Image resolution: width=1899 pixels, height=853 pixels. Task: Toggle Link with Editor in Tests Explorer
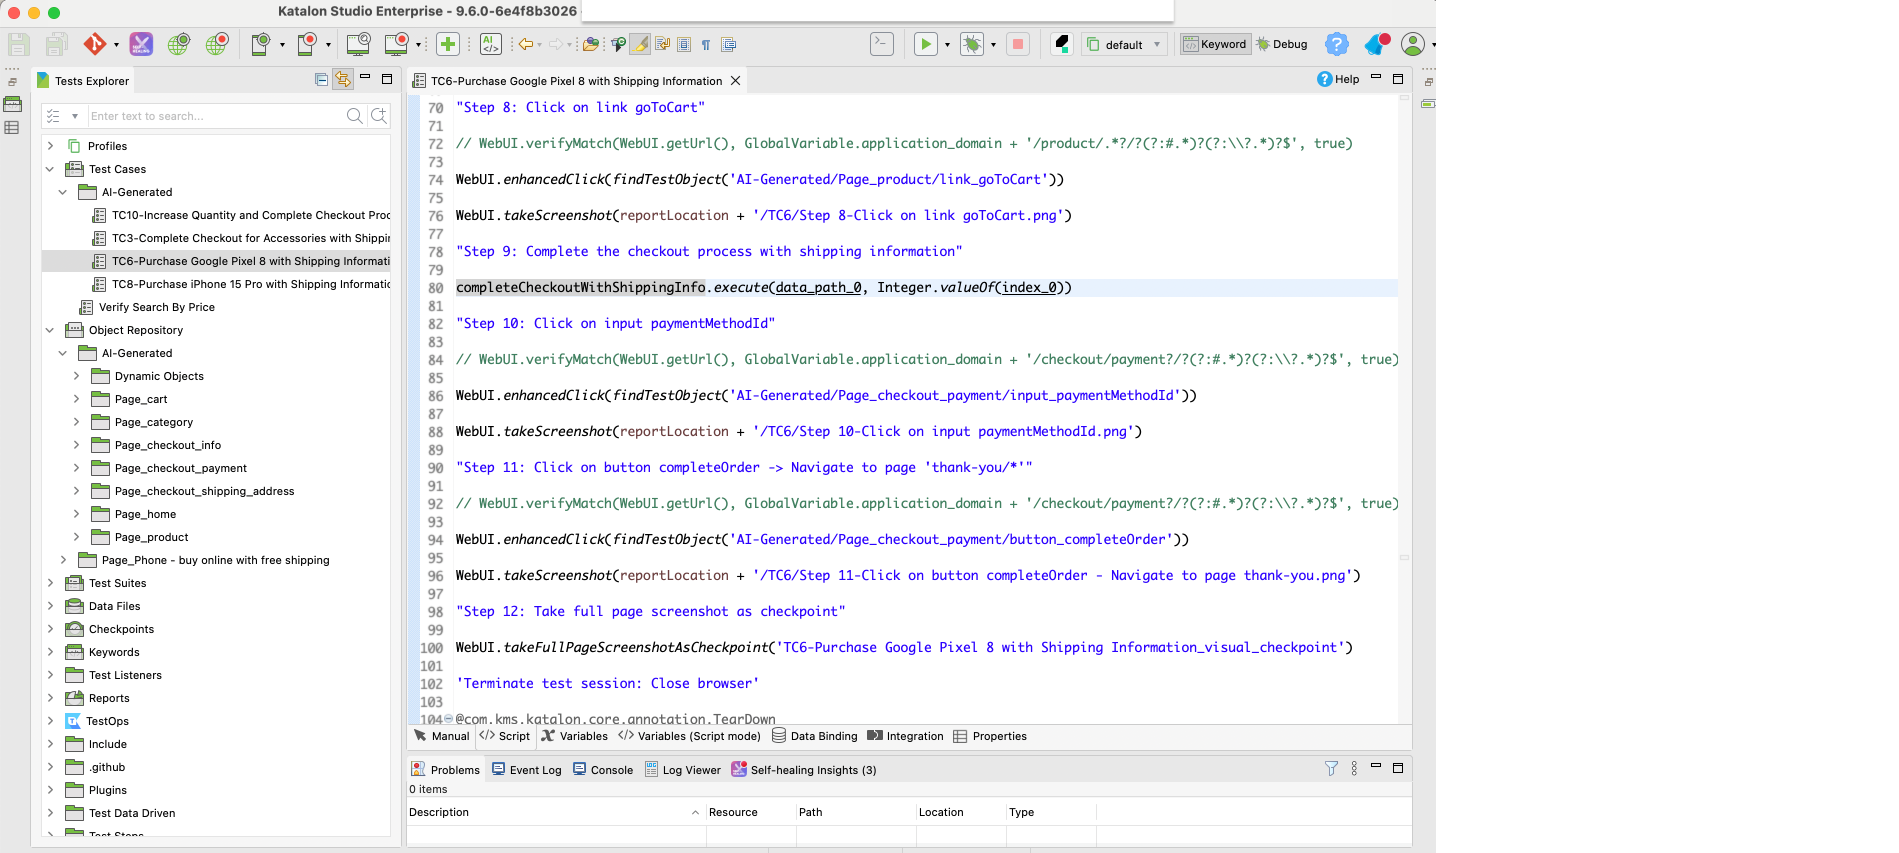point(343,80)
